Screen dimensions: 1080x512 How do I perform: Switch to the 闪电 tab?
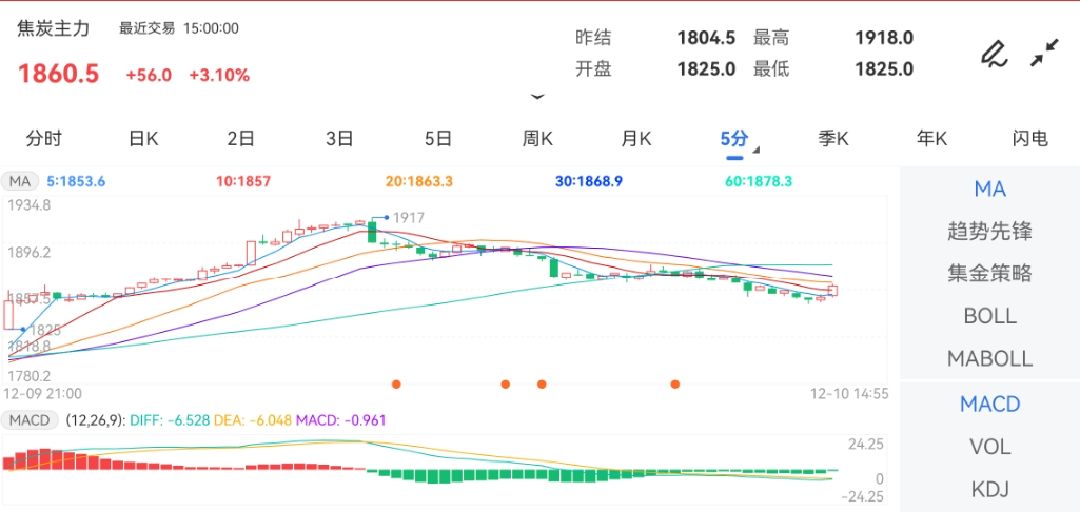[x=1030, y=139]
